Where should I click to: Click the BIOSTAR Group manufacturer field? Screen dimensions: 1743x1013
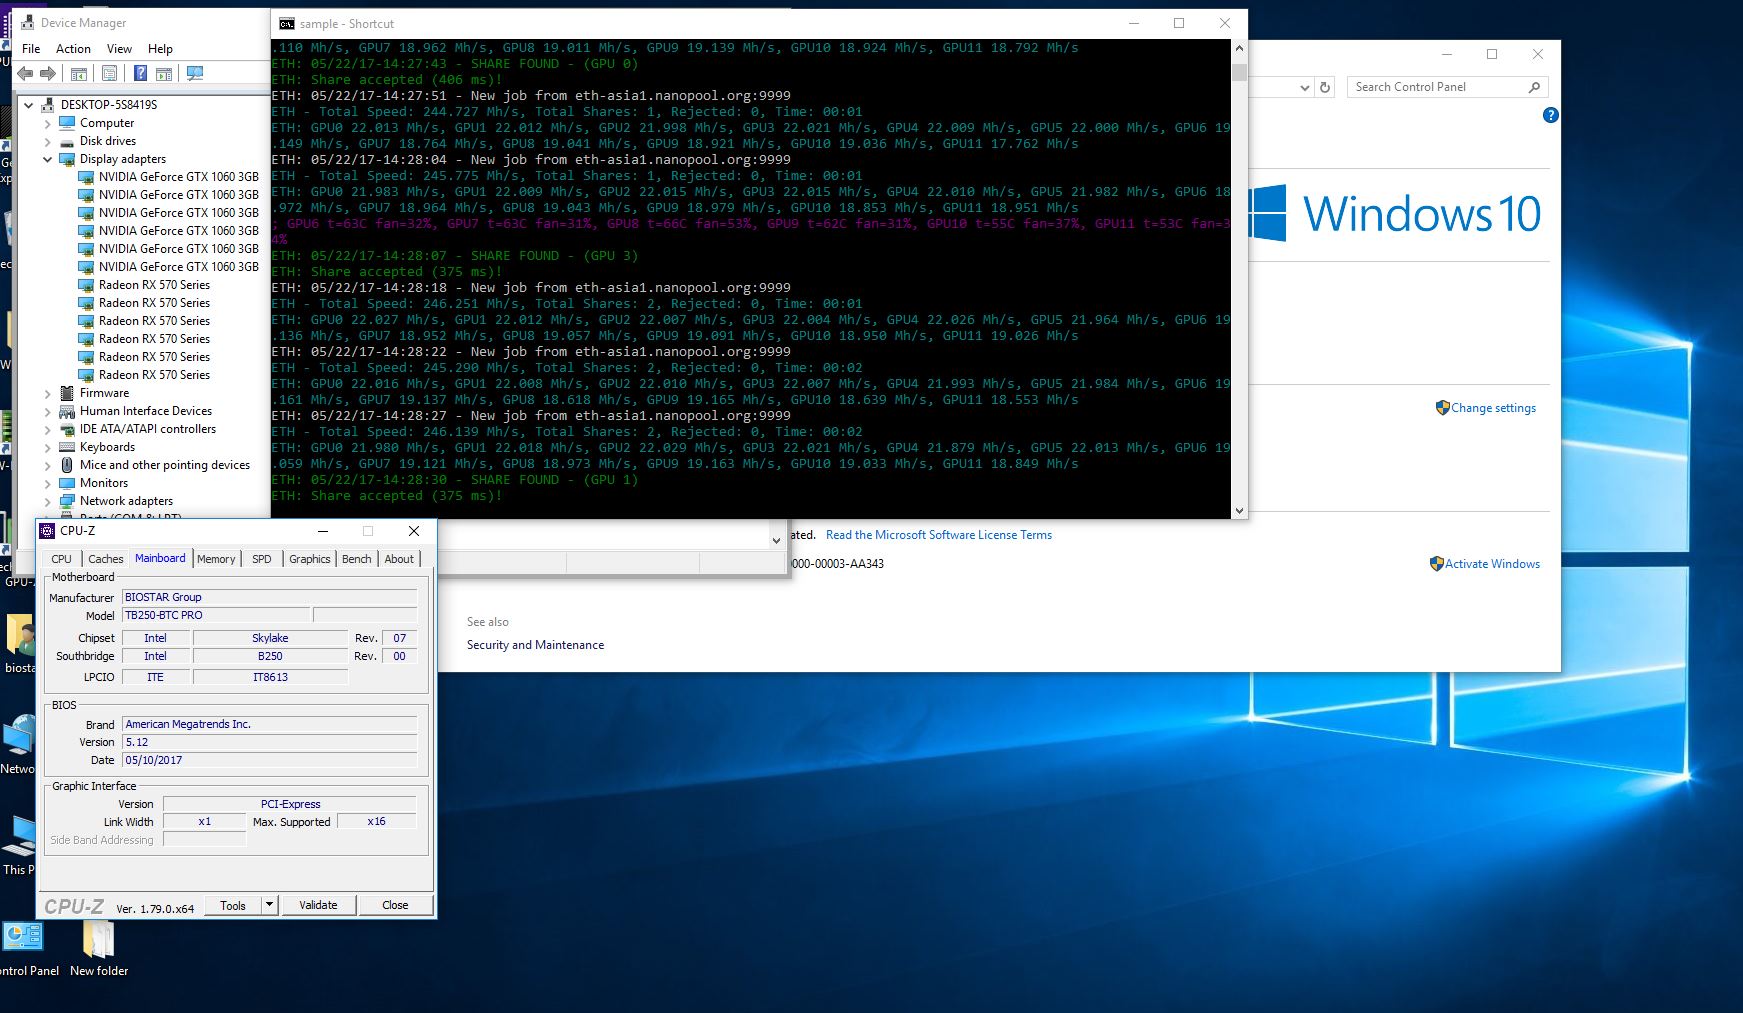[269, 597]
